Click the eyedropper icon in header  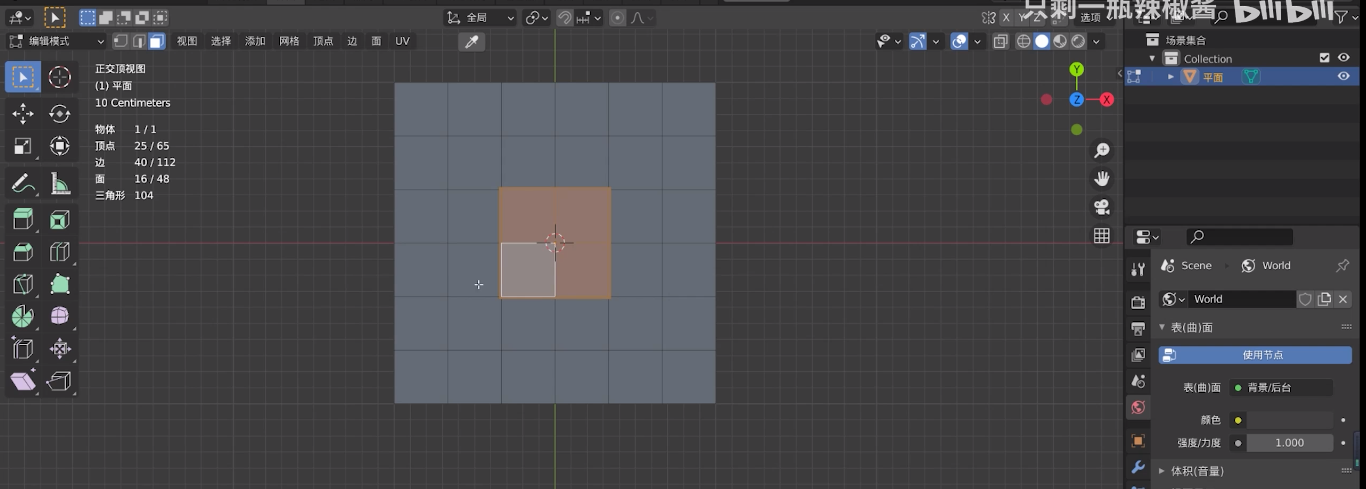click(471, 41)
